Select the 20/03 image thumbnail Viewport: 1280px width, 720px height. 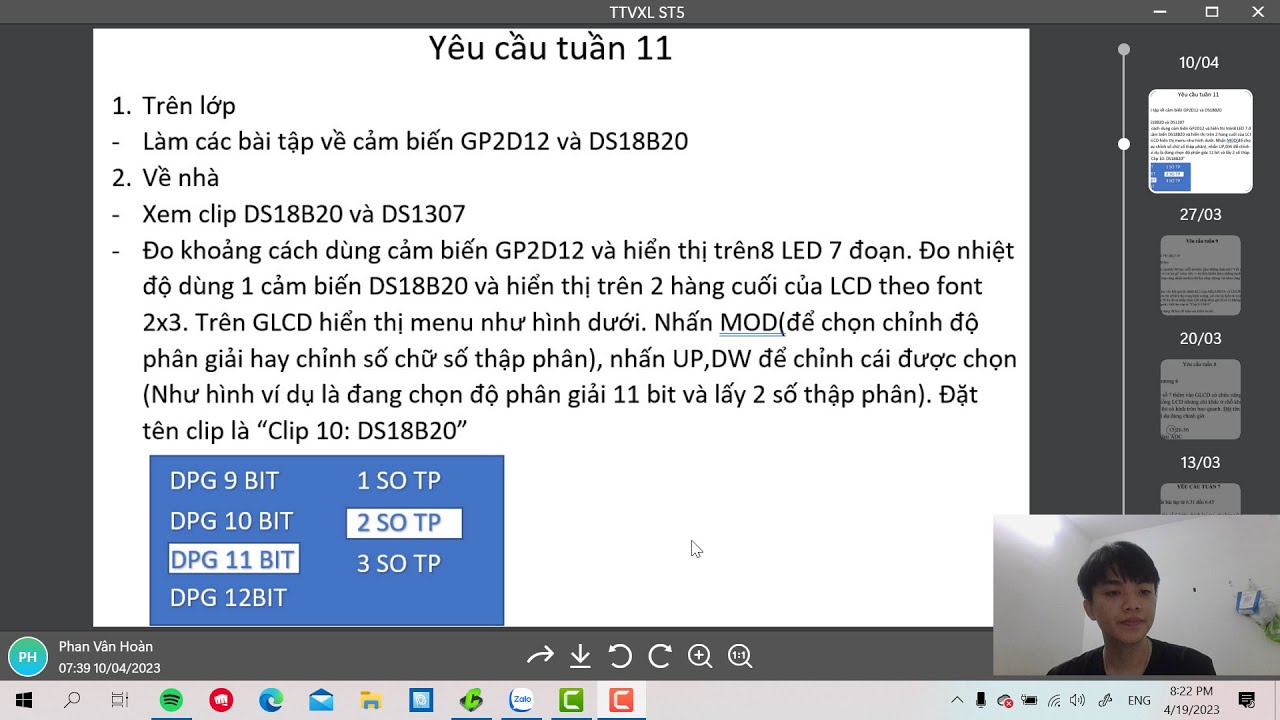click(1200, 399)
